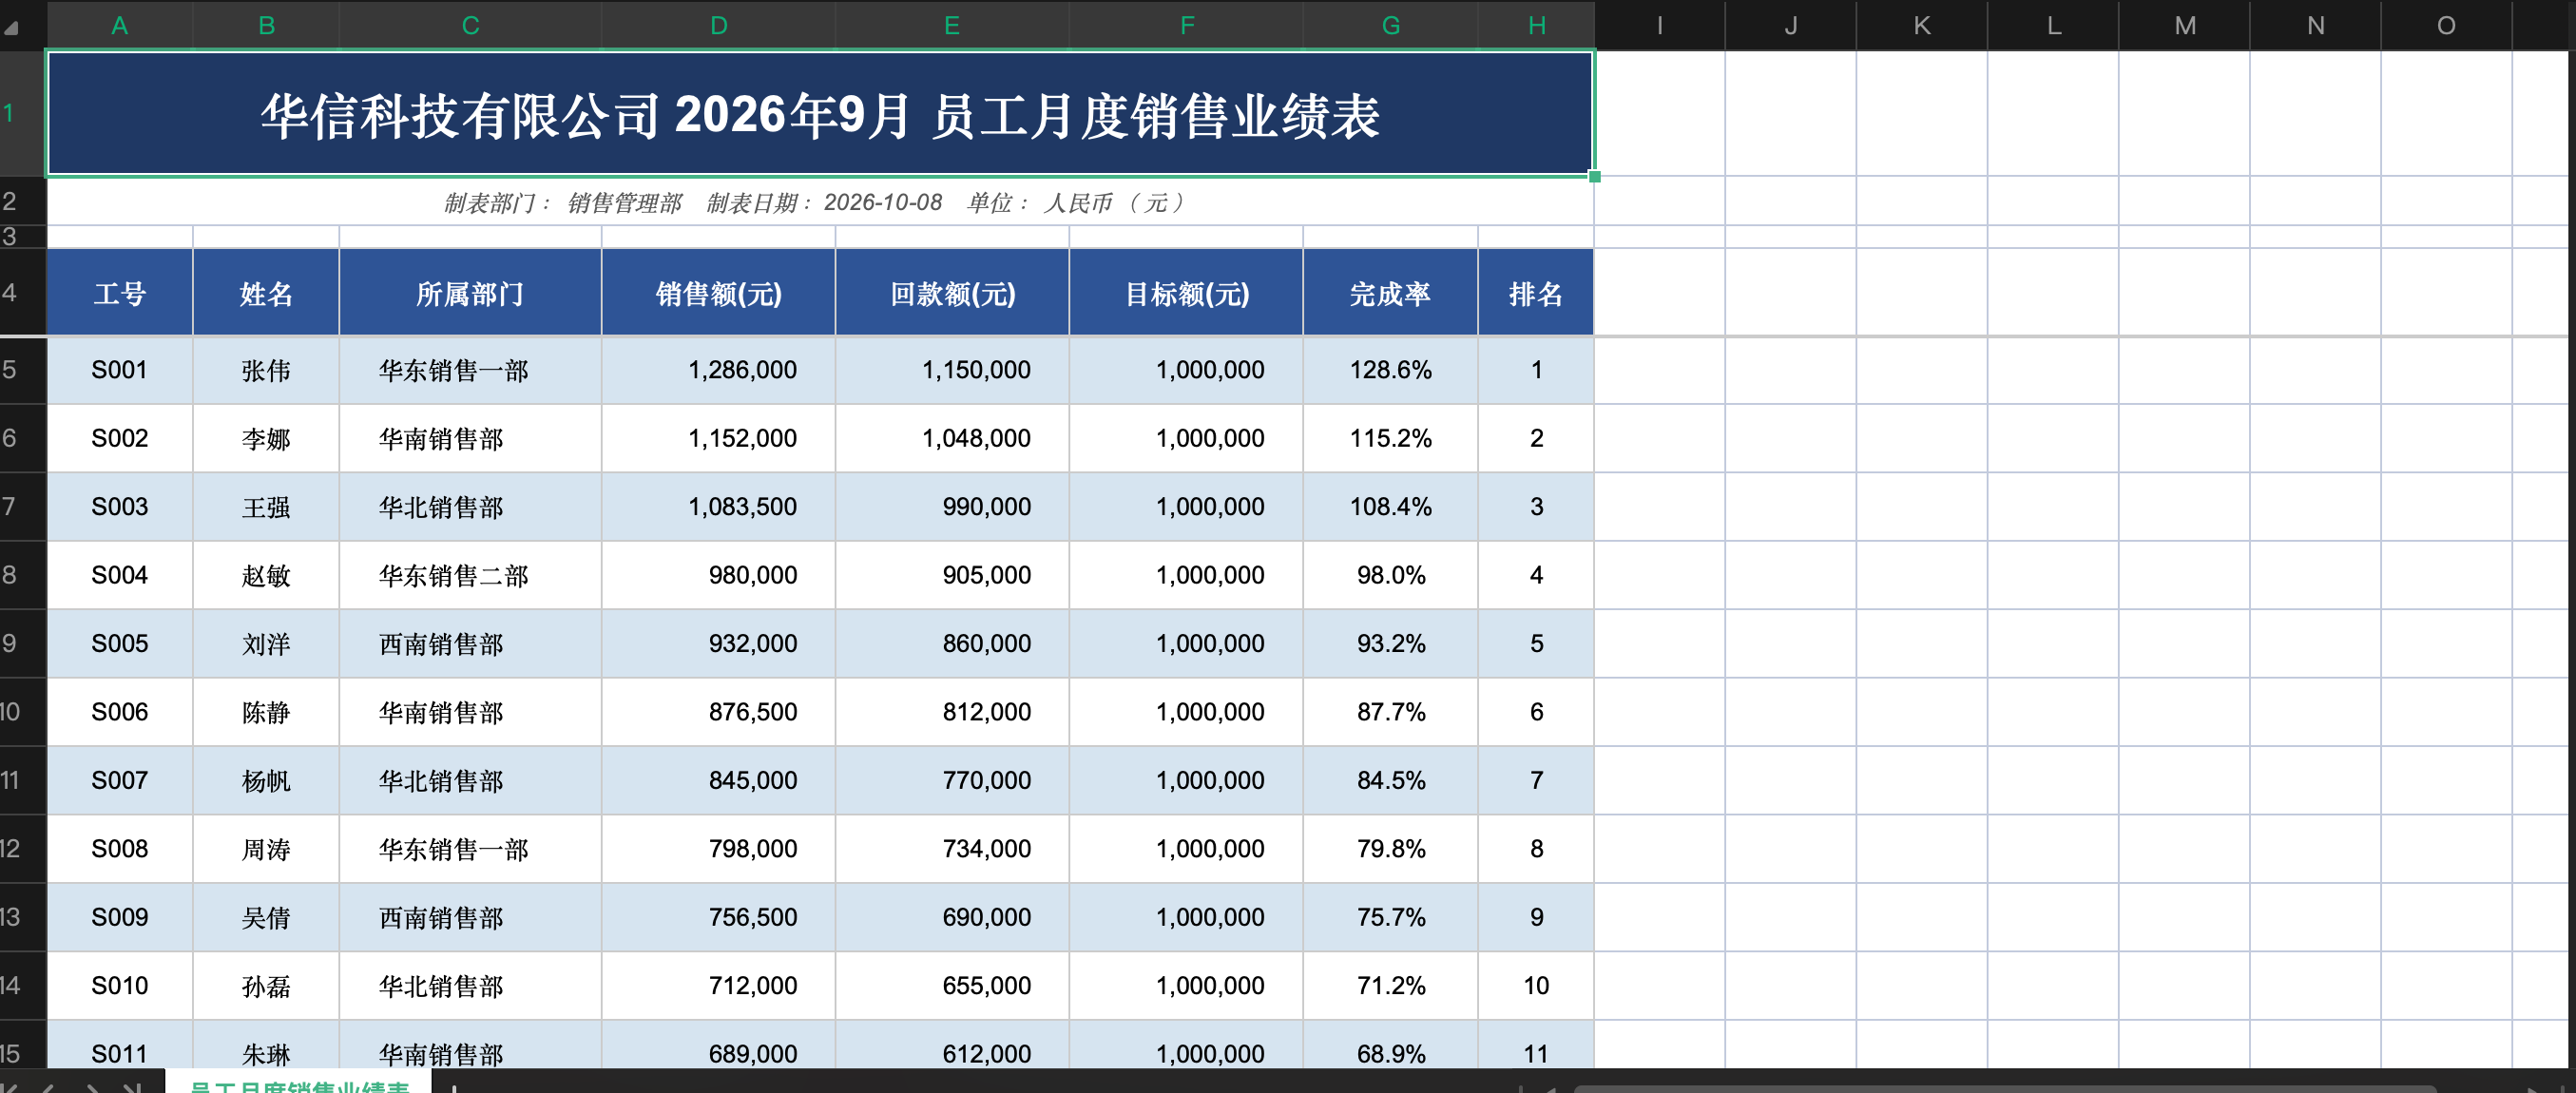
Task: Select column A header
Action: (x=120, y=25)
